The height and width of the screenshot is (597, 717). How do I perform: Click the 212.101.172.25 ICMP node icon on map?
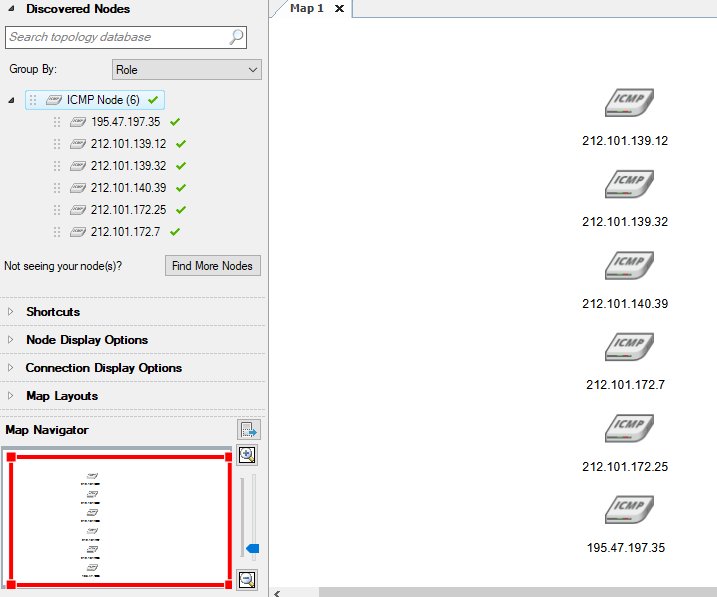[x=629, y=429]
